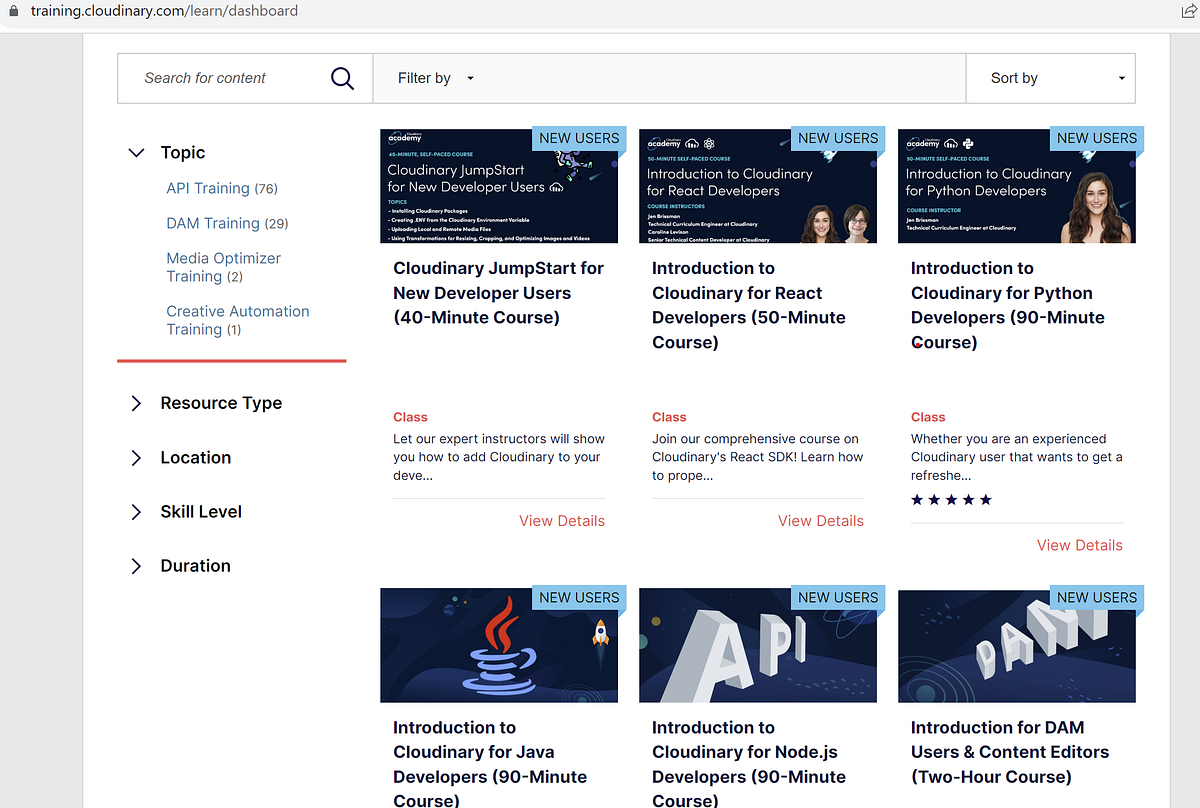This screenshot has width=1200, height=808.
Task: Click the padlock icon in the address bar
Action: (12, 11)
